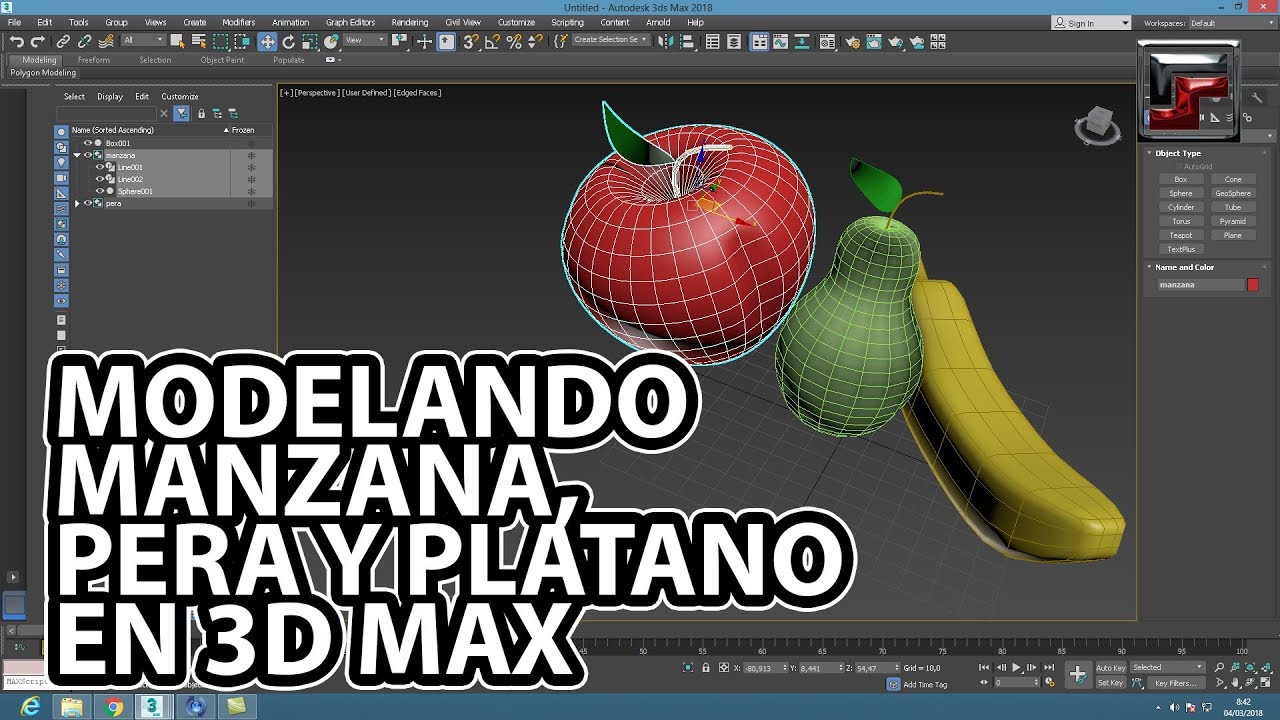Click the red object color swatch
The width and height of the screenshot is (1280, 720).
(1253, 285)
